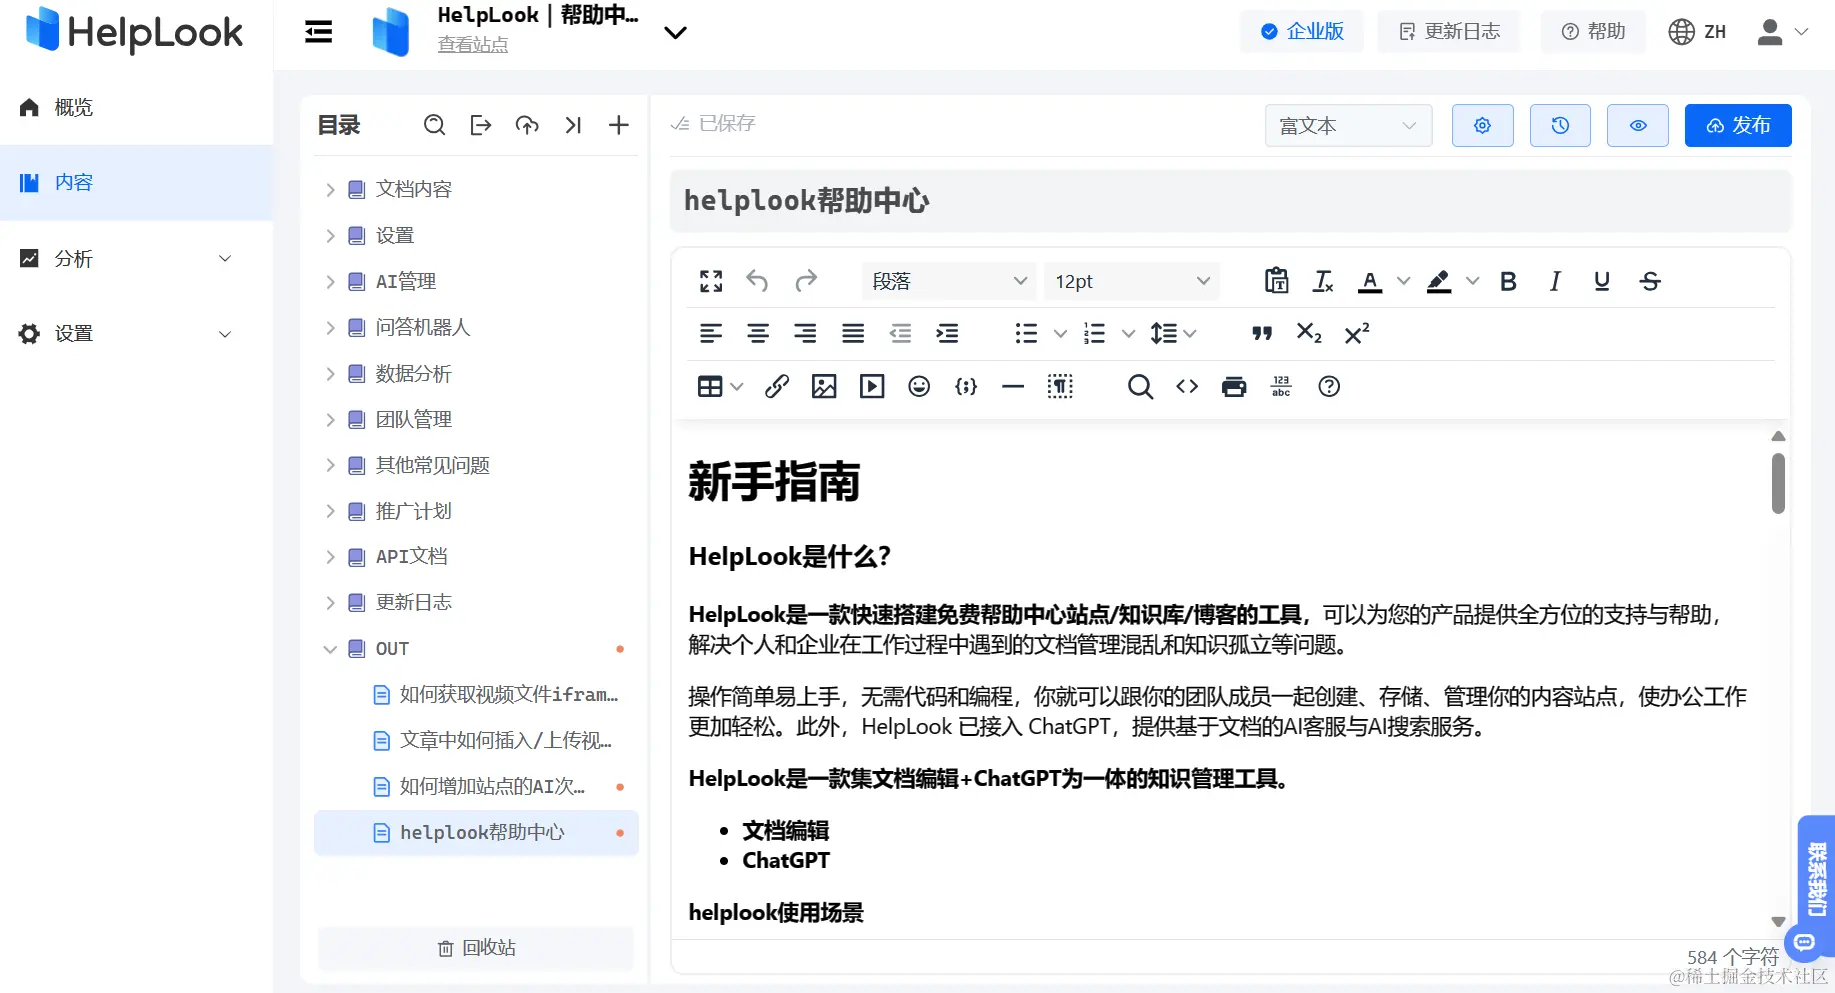Viewport: 1835px width, 993px height.
Task: Apply subscript formatting
Action: point(1309,334)
